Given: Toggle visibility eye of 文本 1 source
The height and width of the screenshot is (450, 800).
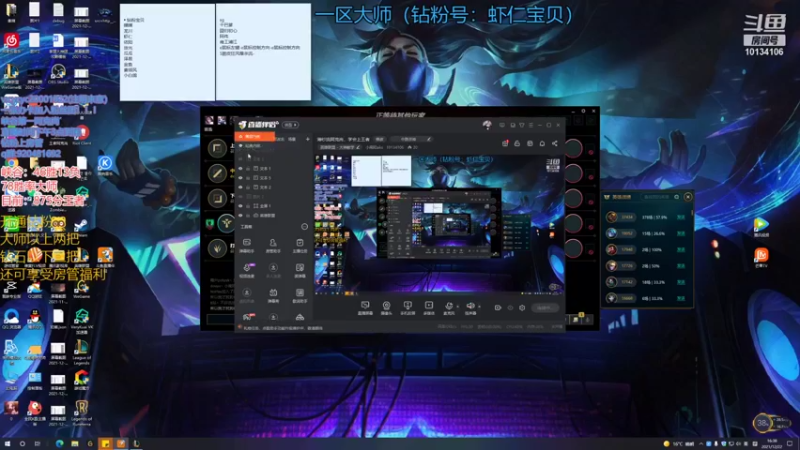Looking at the screenshot, I should pos(241,168).
